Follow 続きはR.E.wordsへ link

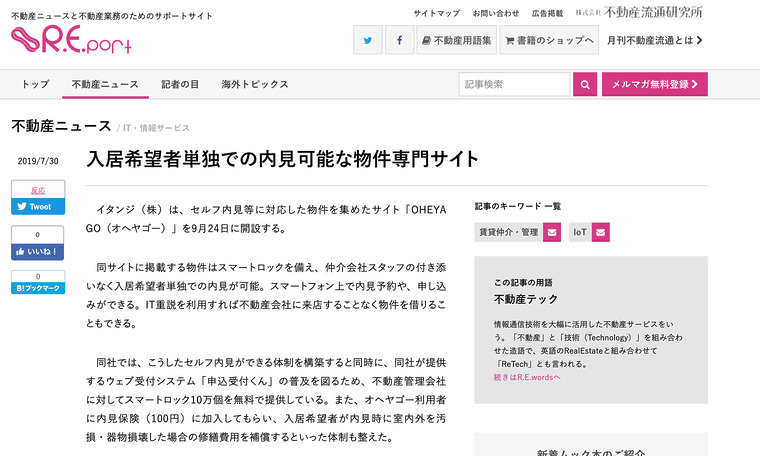point(527,377)
